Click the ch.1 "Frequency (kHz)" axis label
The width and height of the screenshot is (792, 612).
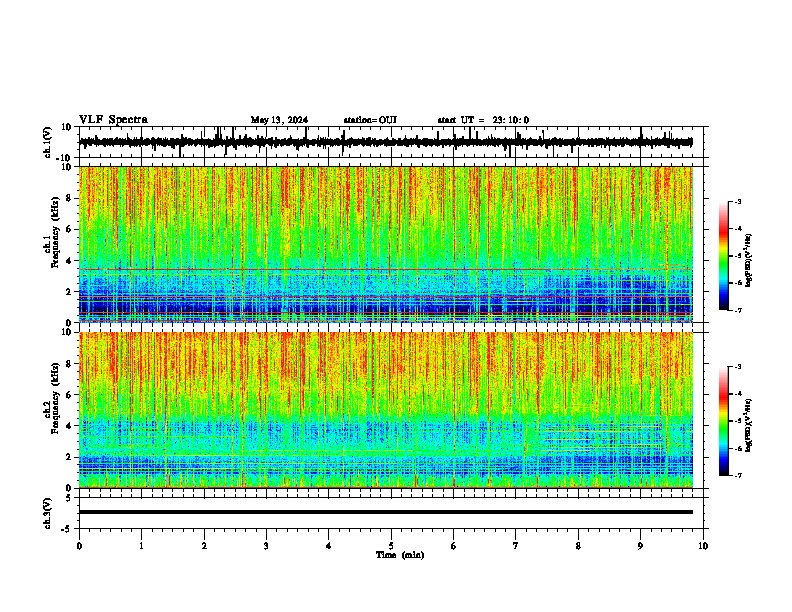point(55,232)
